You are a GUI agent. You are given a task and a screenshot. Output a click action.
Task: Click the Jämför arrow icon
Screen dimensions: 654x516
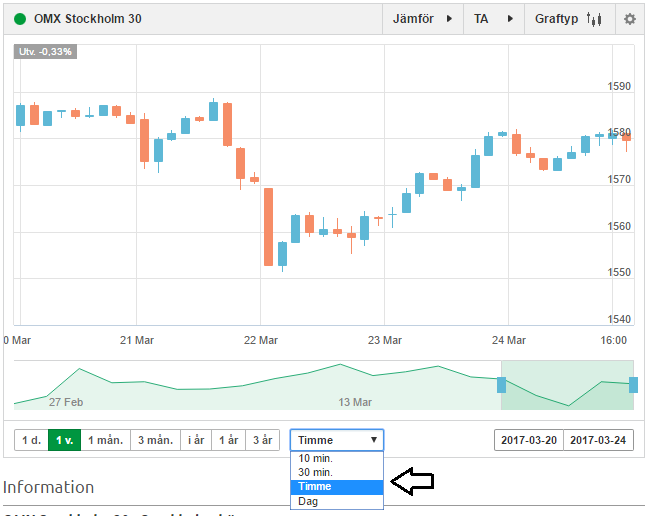pyautogui.click(x=449, y=19)
